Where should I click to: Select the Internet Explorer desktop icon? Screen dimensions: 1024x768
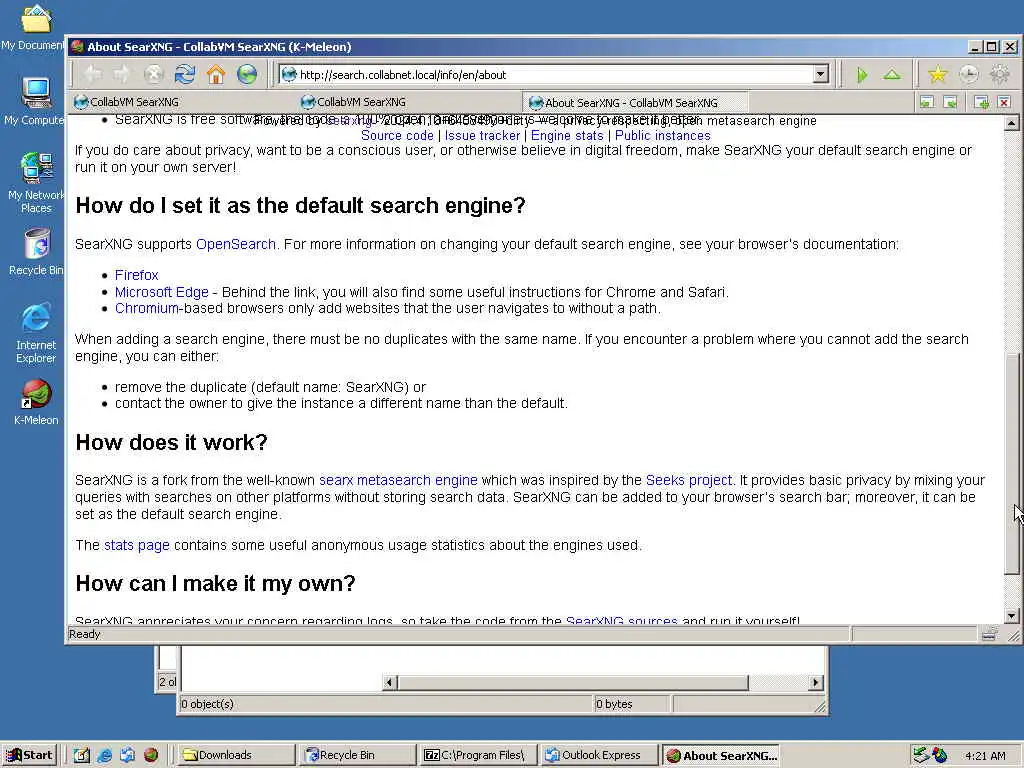[x=36, y=333]
